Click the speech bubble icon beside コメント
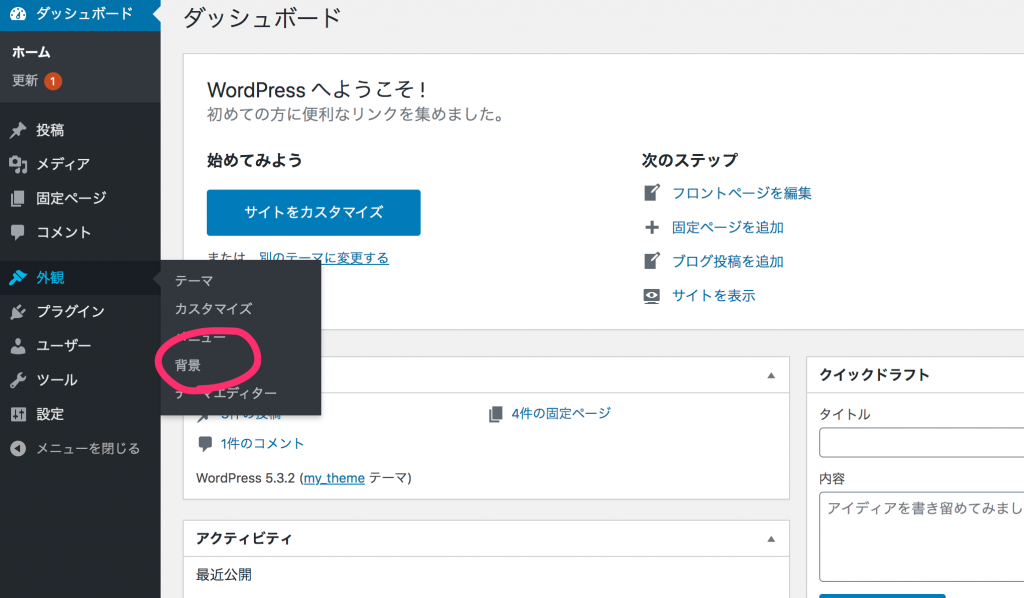This screenshot has height=598, width=1024. point(18,232)
